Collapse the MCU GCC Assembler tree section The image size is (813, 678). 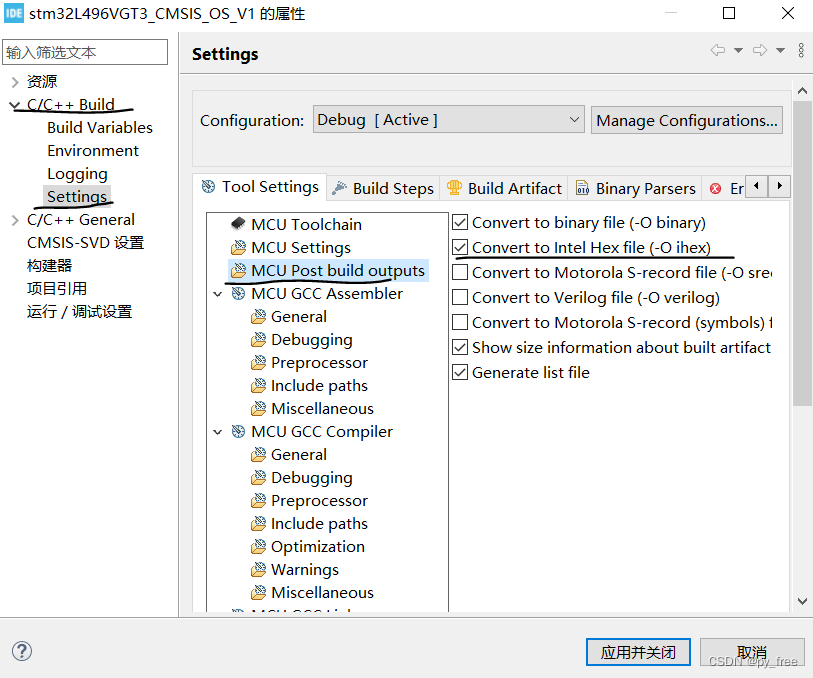(x=218, y=293)
